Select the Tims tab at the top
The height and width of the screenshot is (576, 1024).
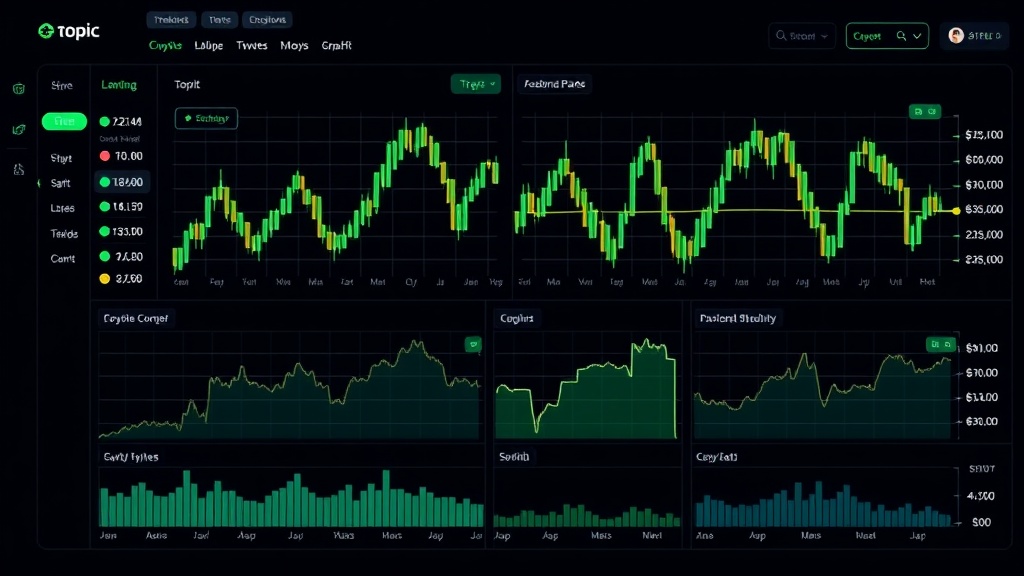(x=219, y=20)
